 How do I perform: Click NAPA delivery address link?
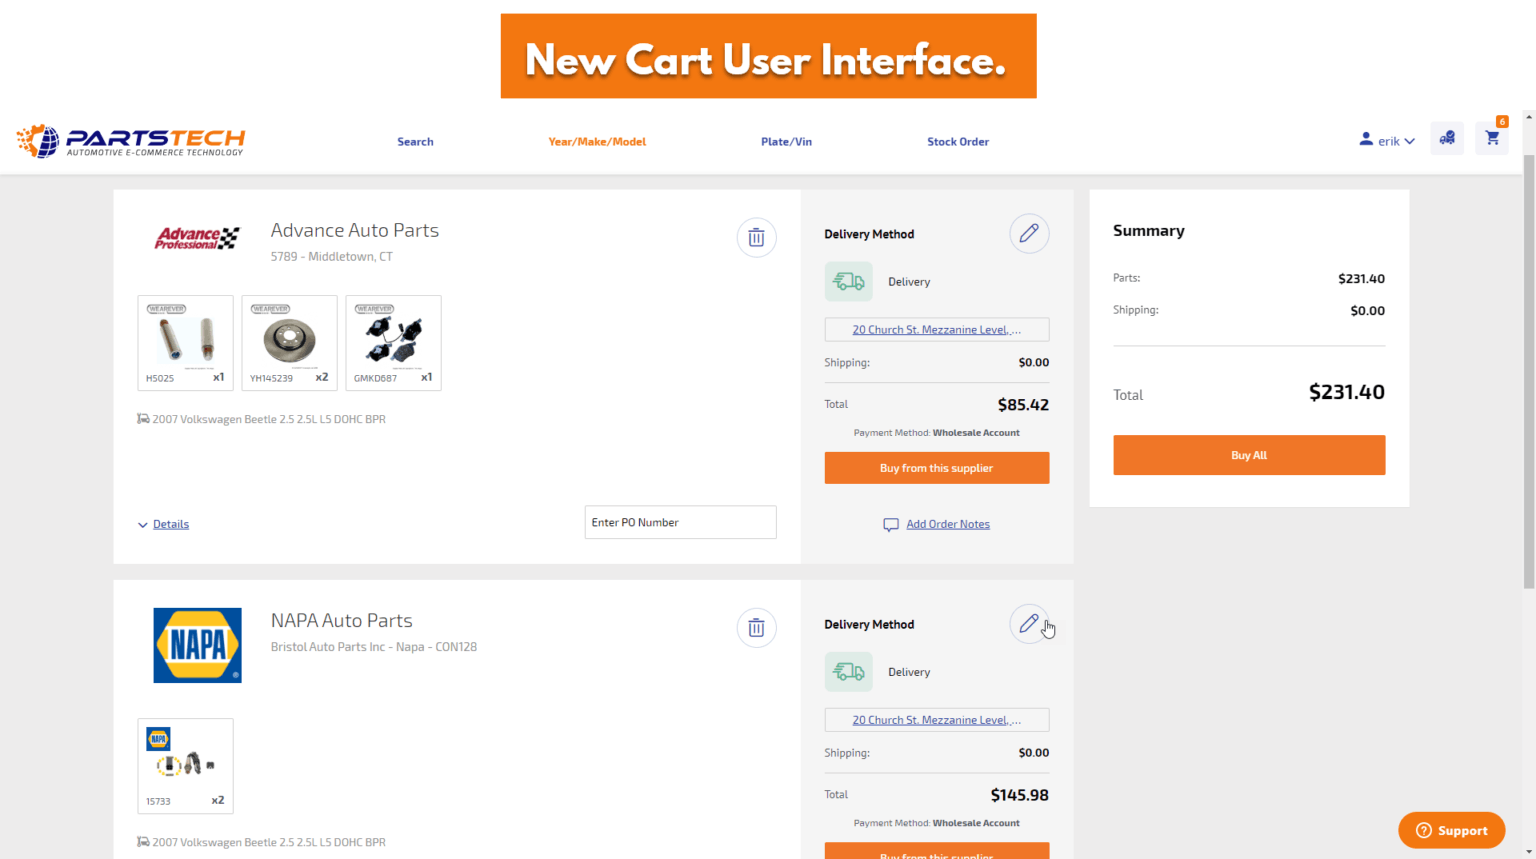(x=937, y=720)
